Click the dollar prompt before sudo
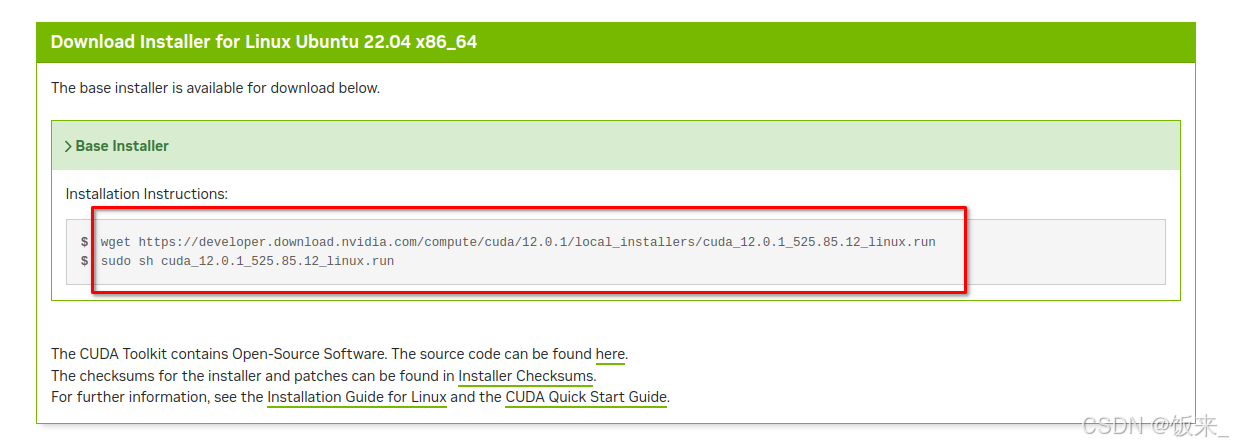The height and width of the screenshot is (445, 1233). (x=85, y=261)
